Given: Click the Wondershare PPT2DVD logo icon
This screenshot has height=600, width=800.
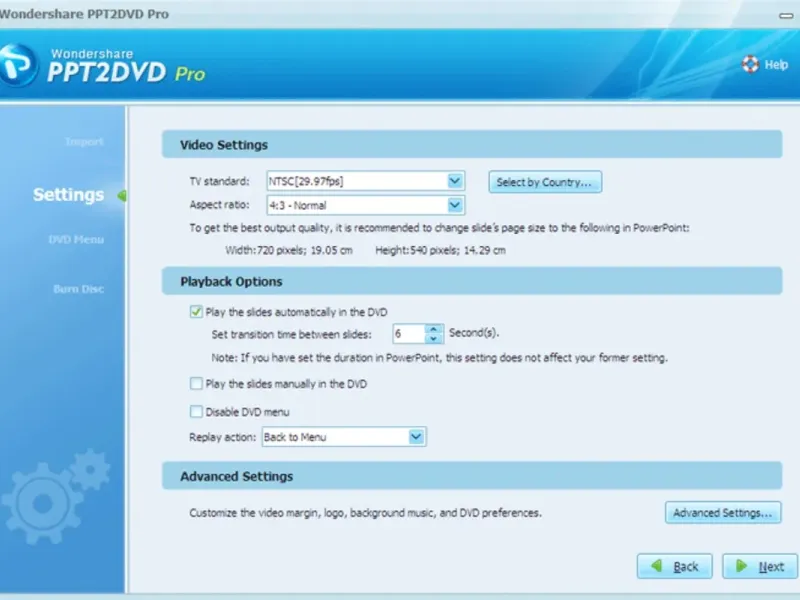Looking at the screenshot, I should pyautogui.click(x=18, y=65).
